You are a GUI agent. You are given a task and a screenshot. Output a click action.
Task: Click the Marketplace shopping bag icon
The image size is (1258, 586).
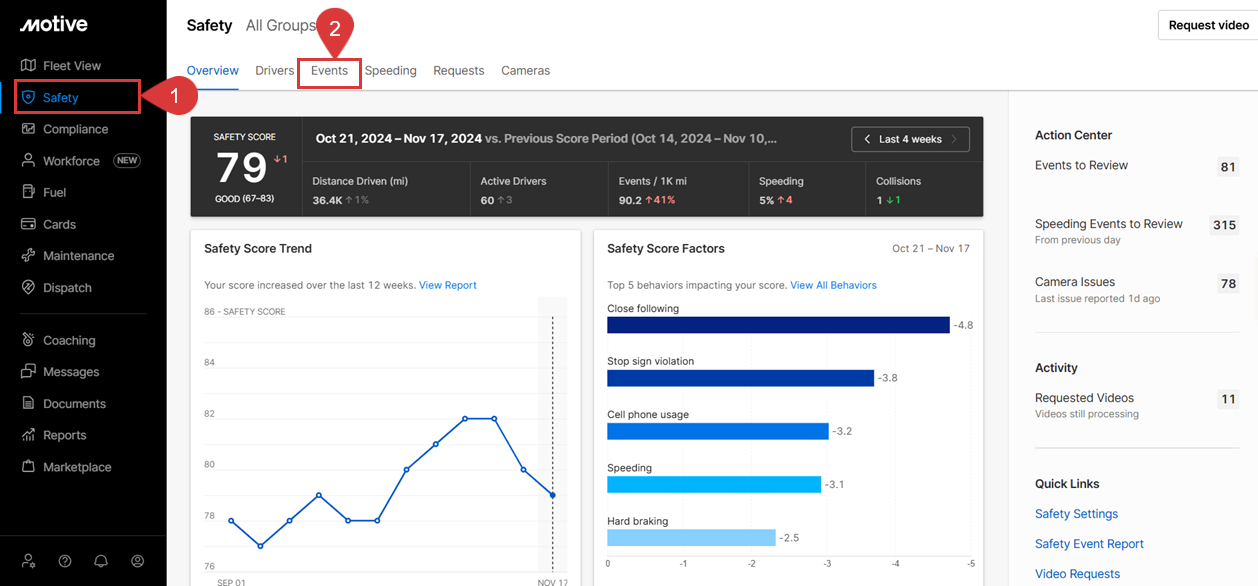click(28, 467)
